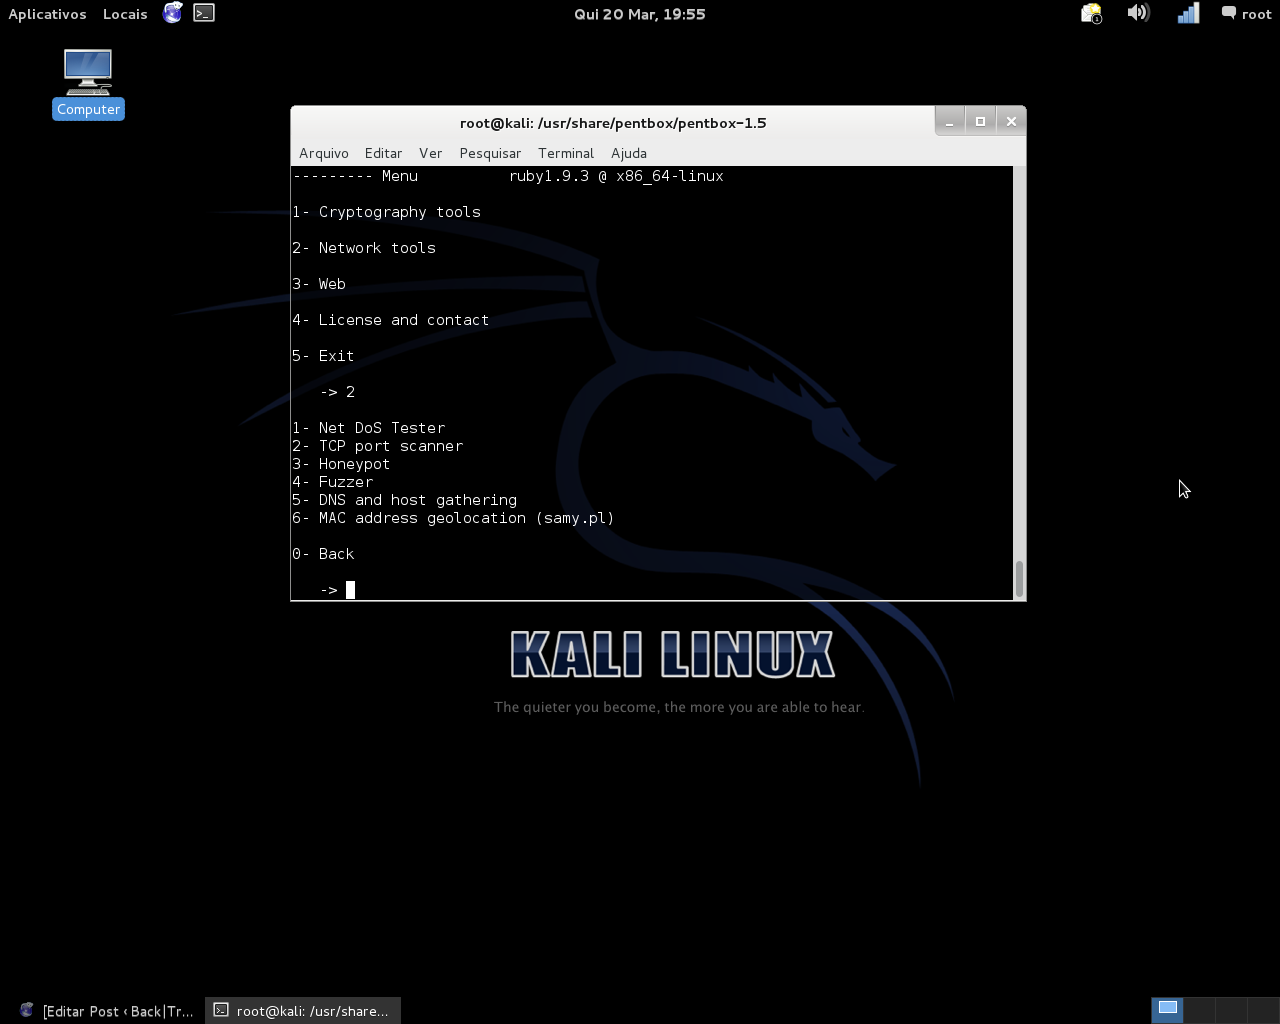Image resolution: width=1280 pixels, height=1024 pixels.
Task: Open the Terminal menu in menubar
Action: coord(566,153)
